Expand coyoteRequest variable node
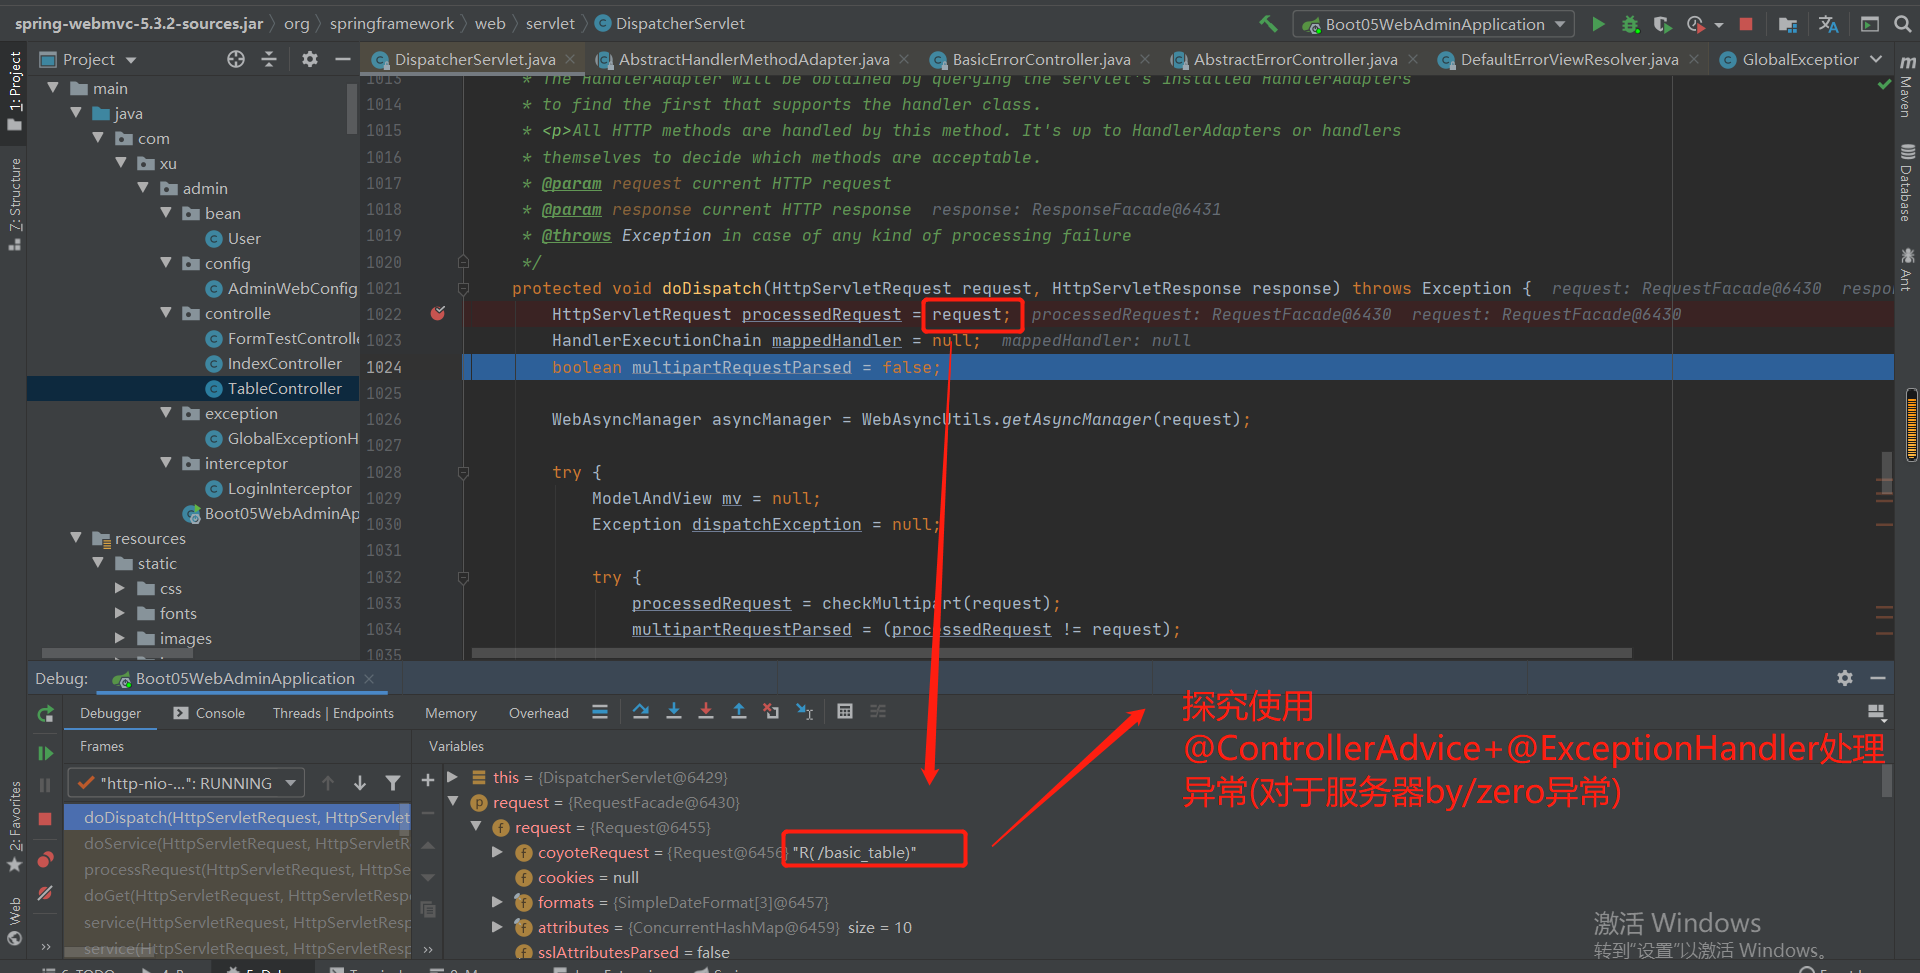 tap(497, 852)
